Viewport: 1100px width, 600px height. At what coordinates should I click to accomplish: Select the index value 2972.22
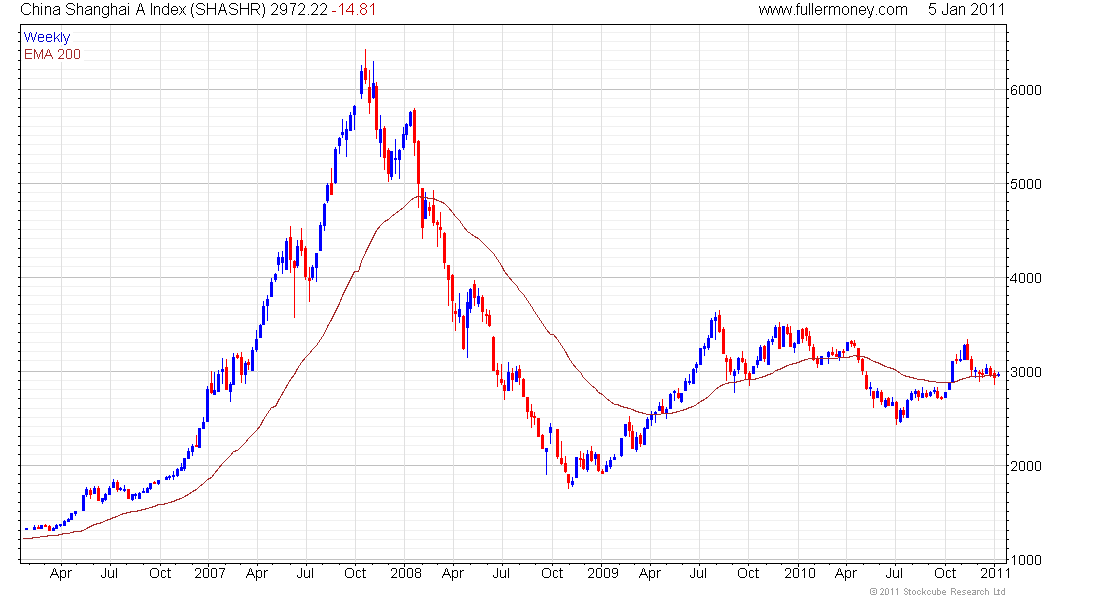[x=299, y=10]
